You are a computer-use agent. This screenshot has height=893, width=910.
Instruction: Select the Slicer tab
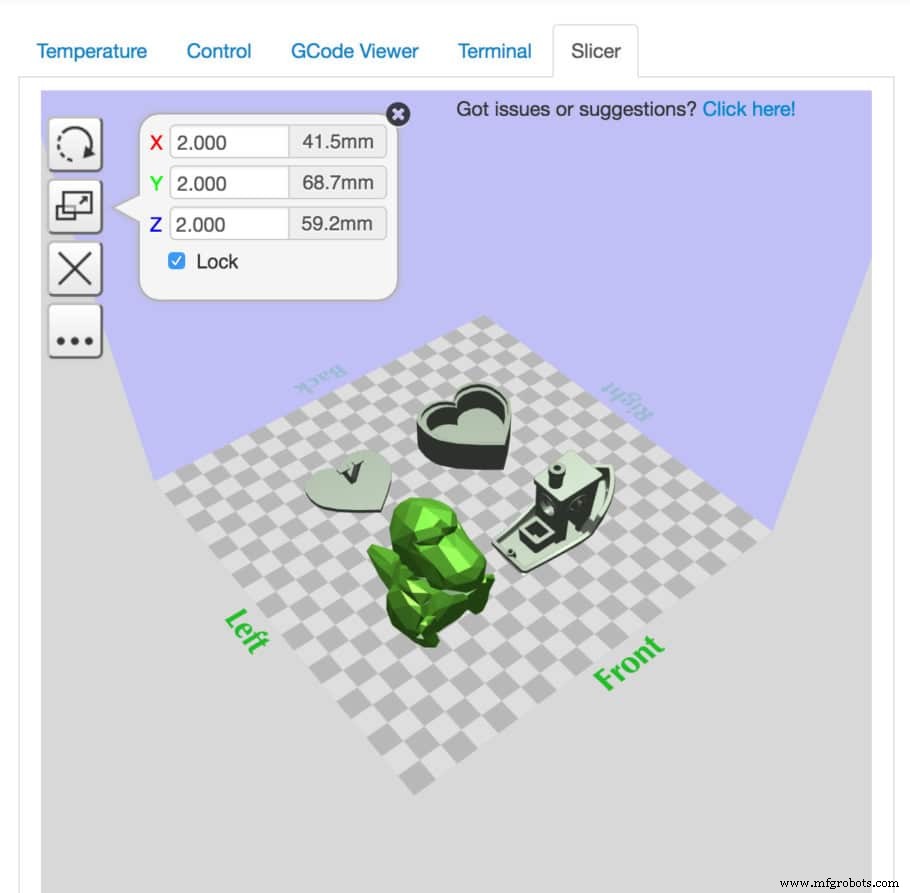595,51
